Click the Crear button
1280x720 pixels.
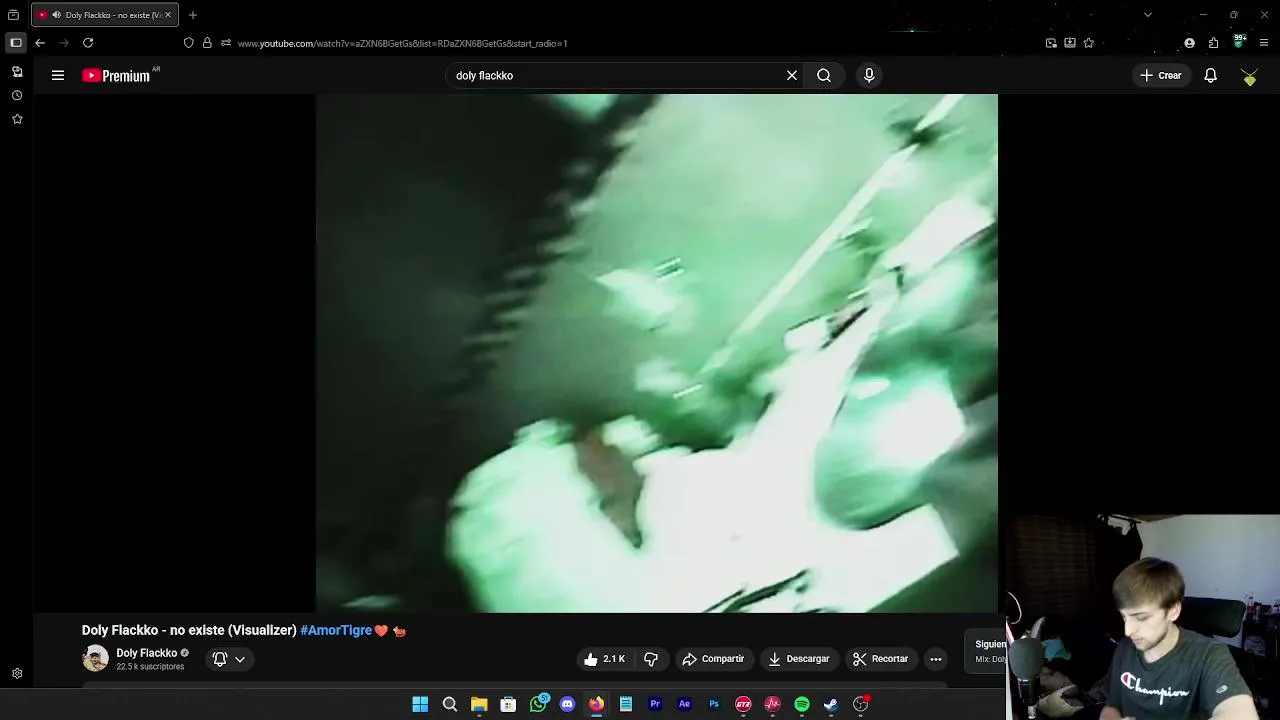pyautogui.click(x=1160, y=75)
